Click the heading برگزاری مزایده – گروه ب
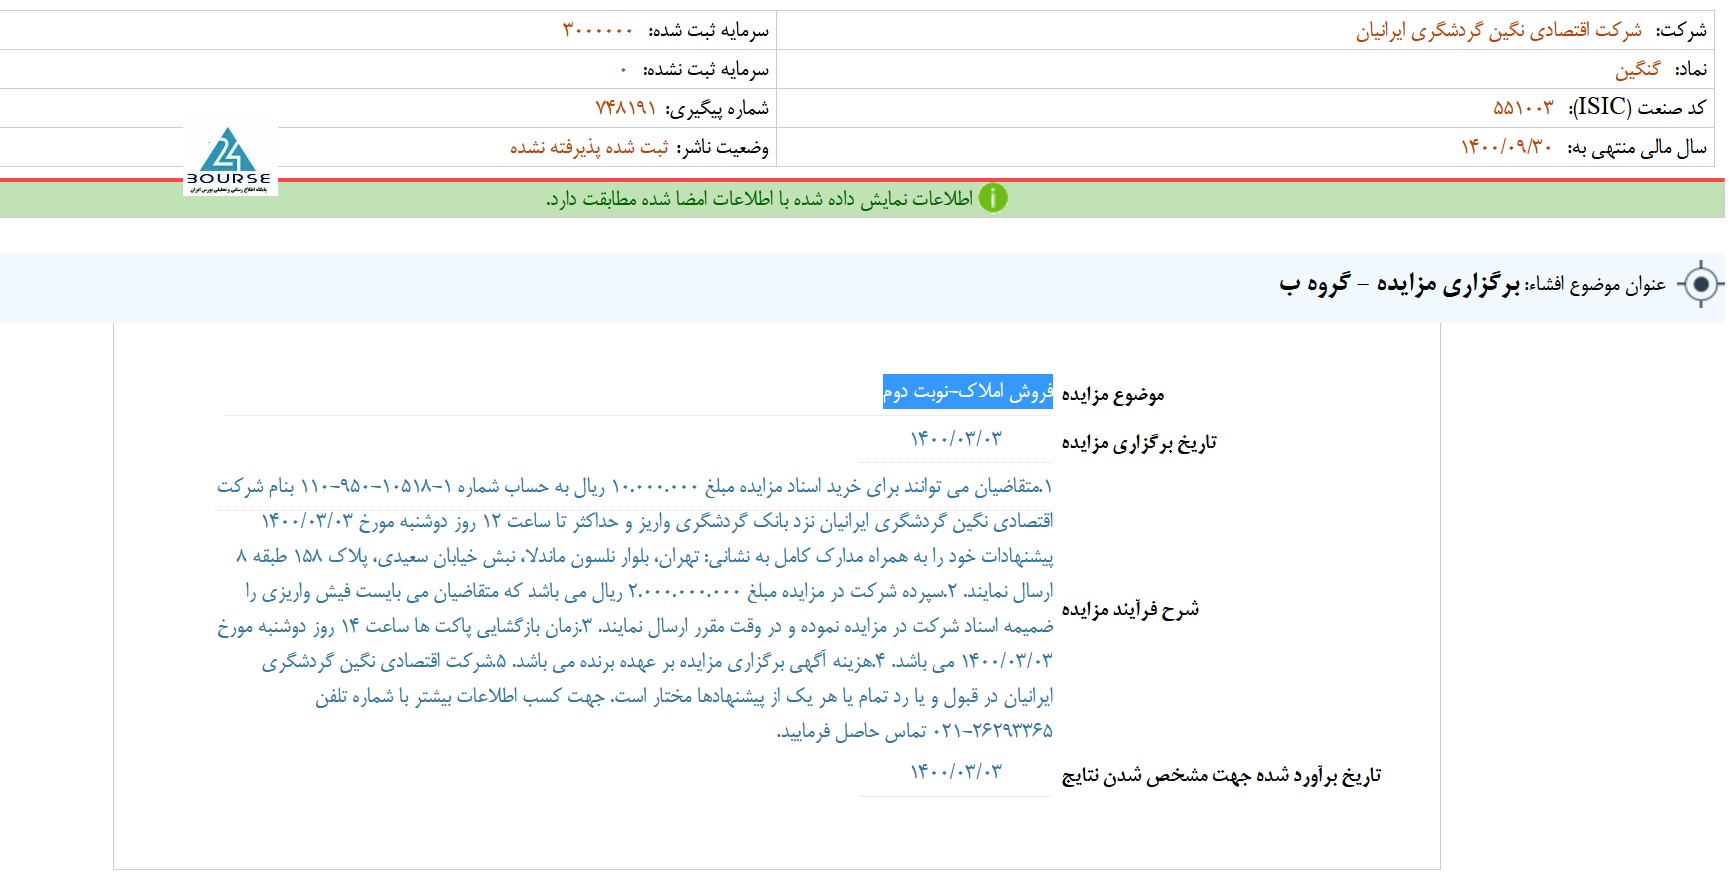This screenshot has height=873, width=1735. [x=1399, y=285]
